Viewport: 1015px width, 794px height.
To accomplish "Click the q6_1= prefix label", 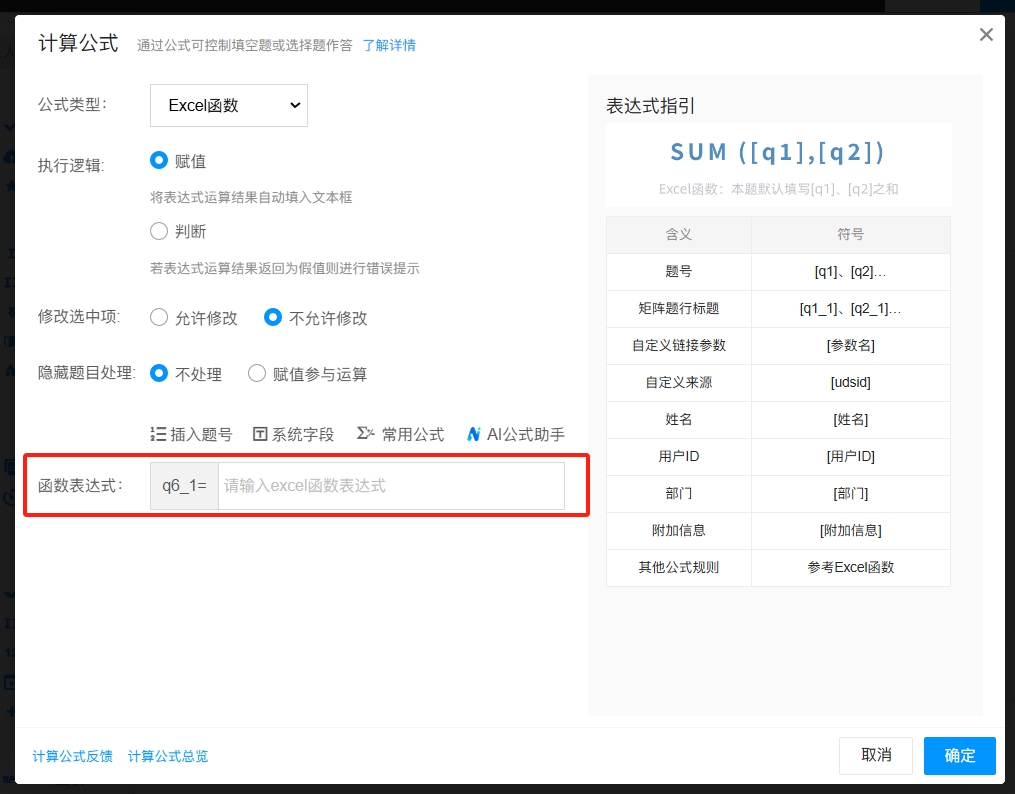I will pyautogui.click(x=184, y=485).
